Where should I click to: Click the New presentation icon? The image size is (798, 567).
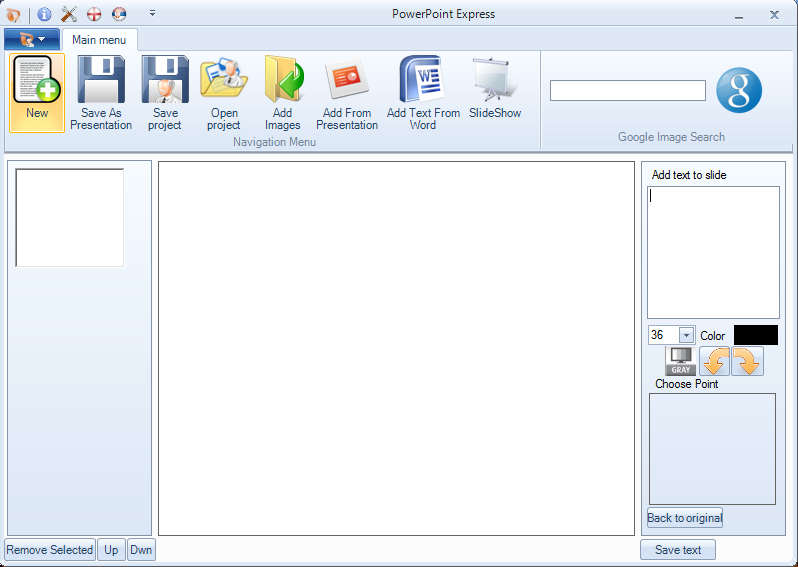point(37,81)
